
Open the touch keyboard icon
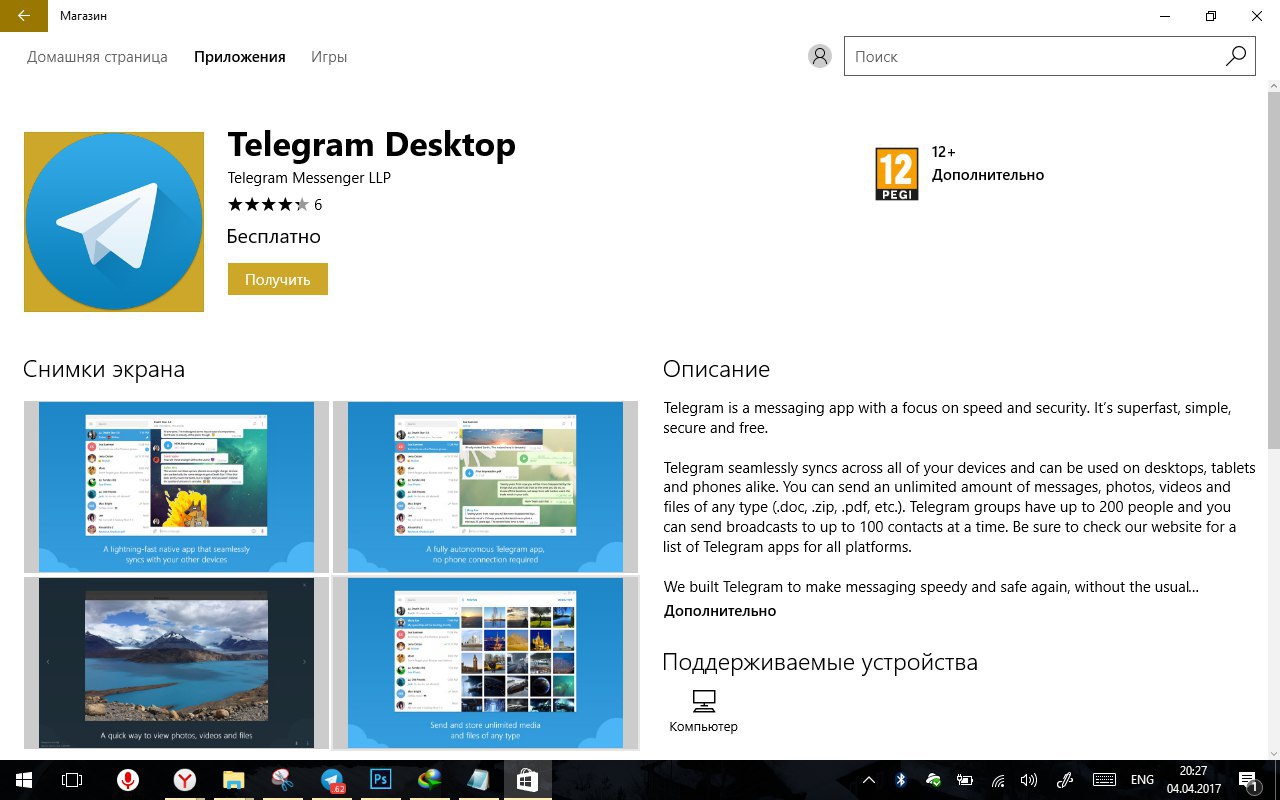point(1104,780)
